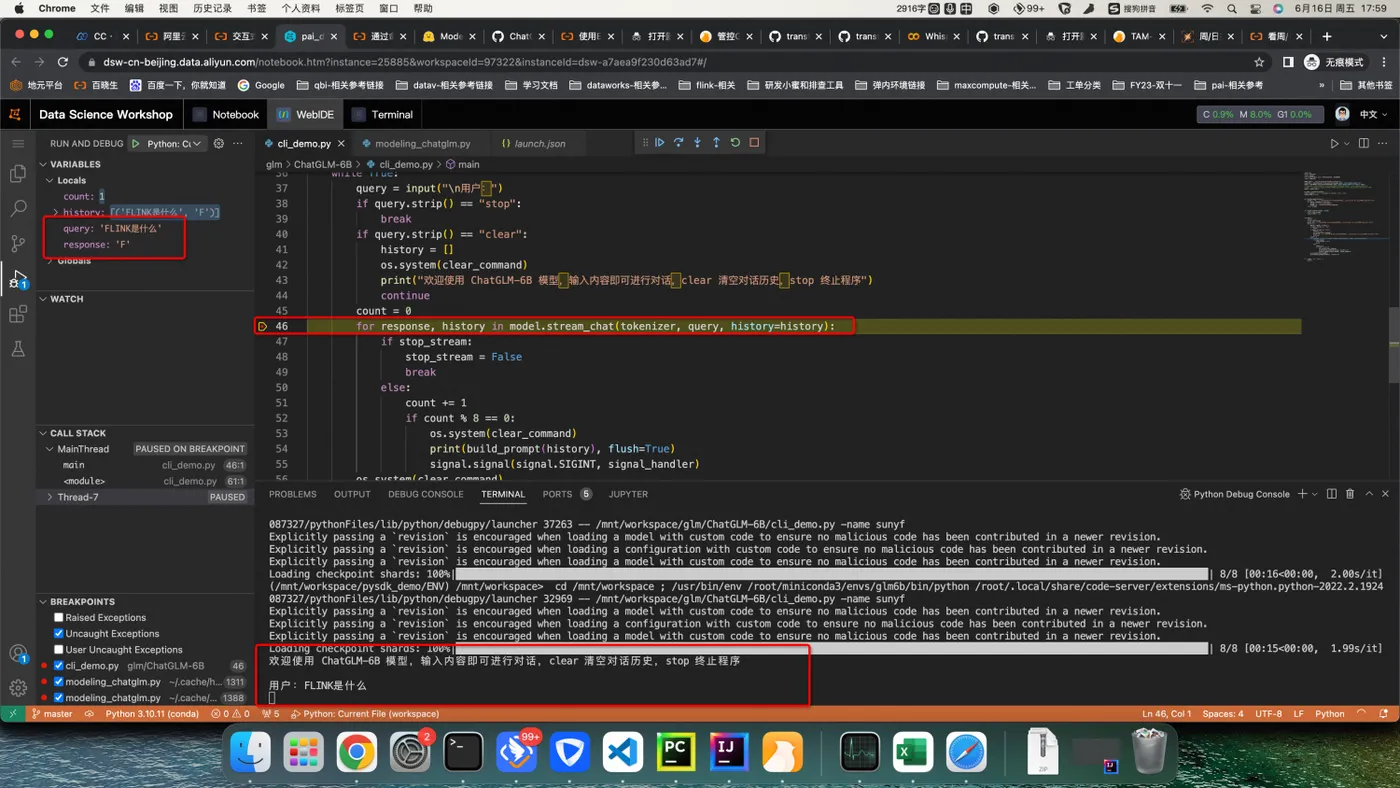1400x788 pixels.
Task: Switch to the top Terminal tab
Action: point(383,114)
